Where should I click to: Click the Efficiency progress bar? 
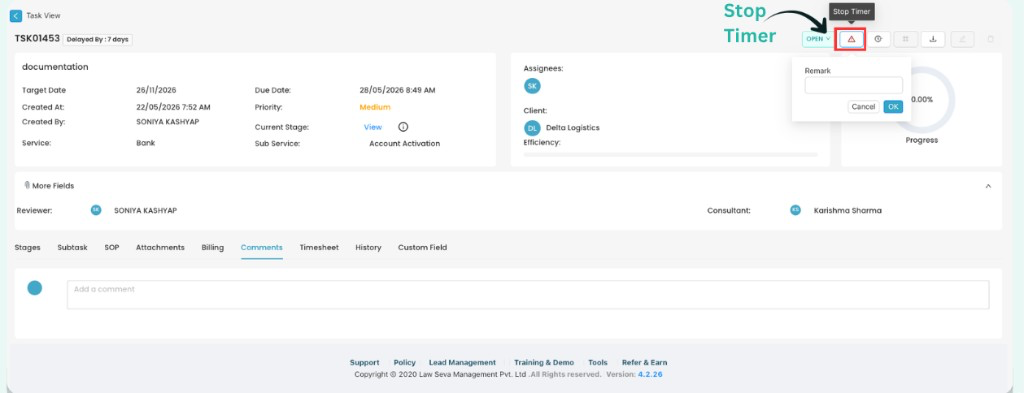(x=671, y=155)
